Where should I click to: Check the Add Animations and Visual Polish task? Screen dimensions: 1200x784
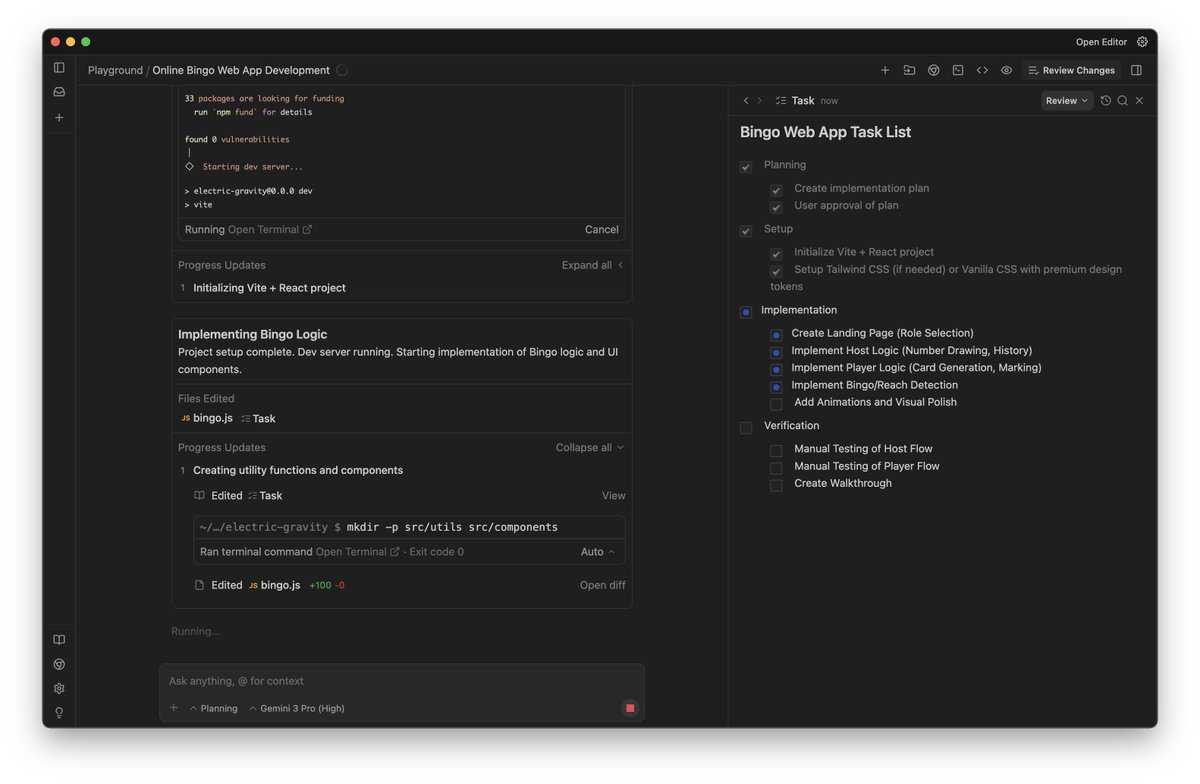776,404
